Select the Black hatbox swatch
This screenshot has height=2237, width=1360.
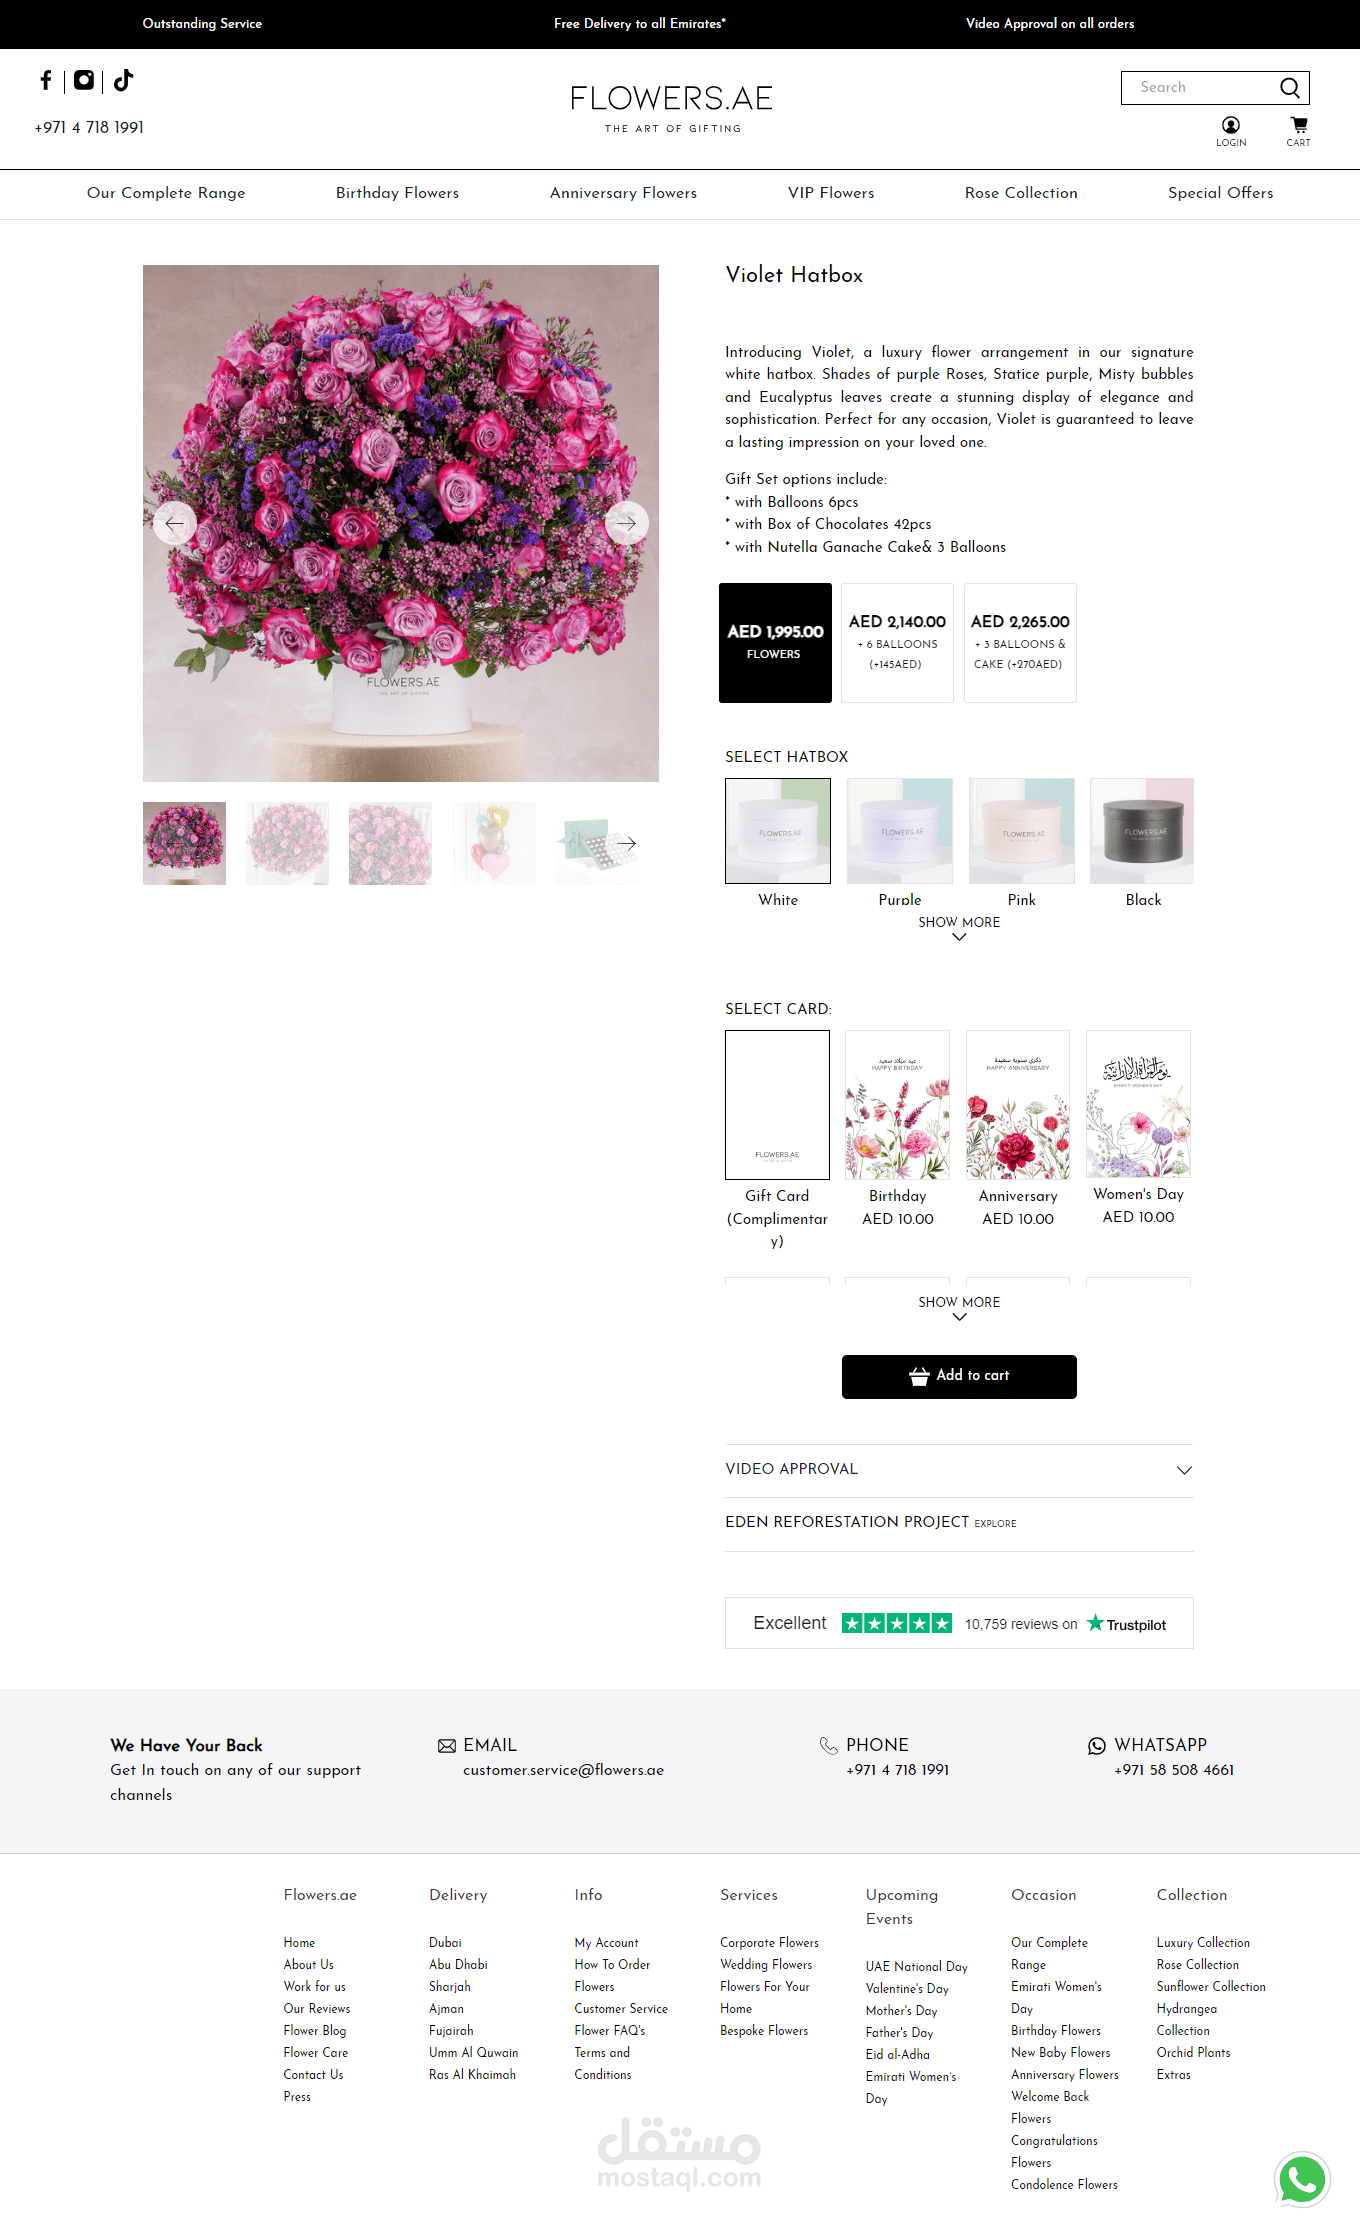[x=1142, y=831]
